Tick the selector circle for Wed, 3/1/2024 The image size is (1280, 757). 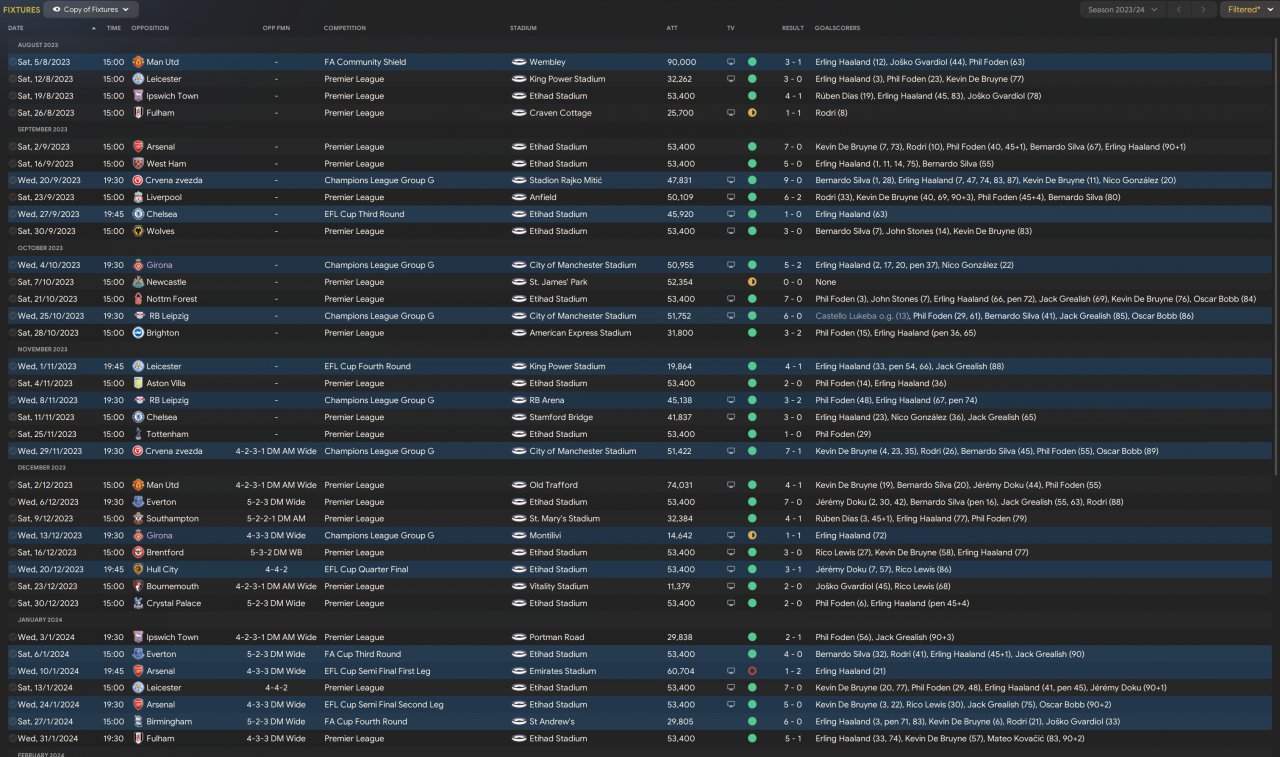(12, 638)
